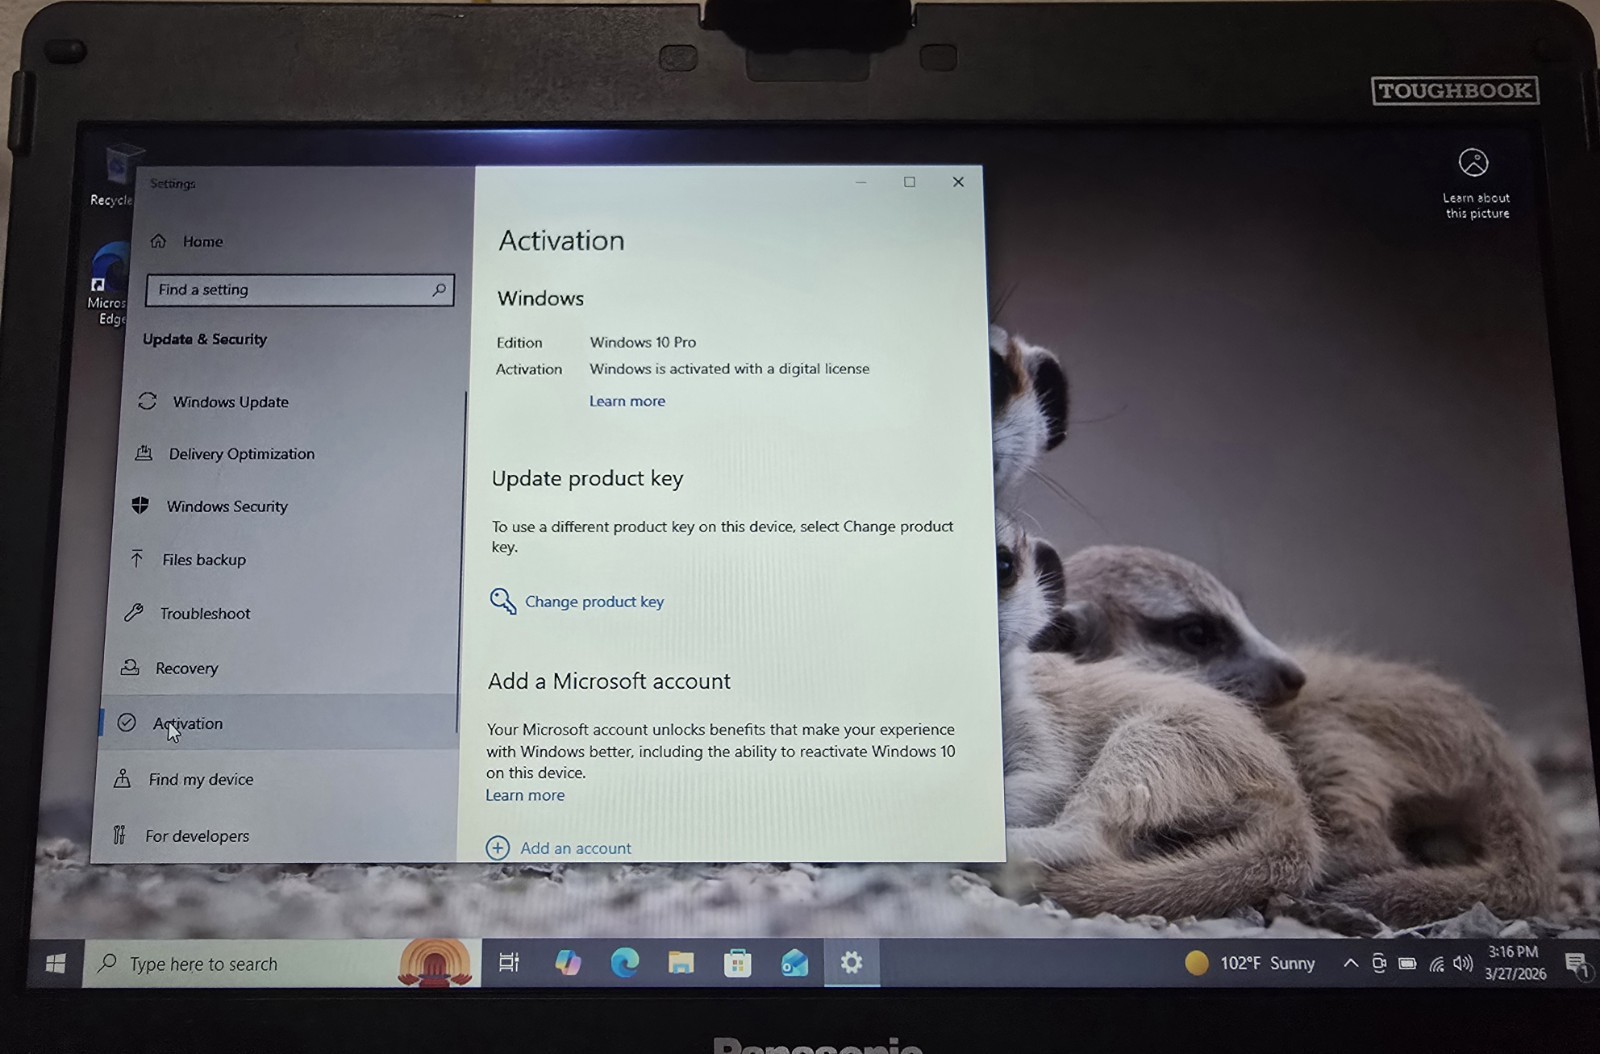The height and width of the screenshot is (1054, 1600).
Task: Open the clock showing 3:16 PM
Action: 1515,963
